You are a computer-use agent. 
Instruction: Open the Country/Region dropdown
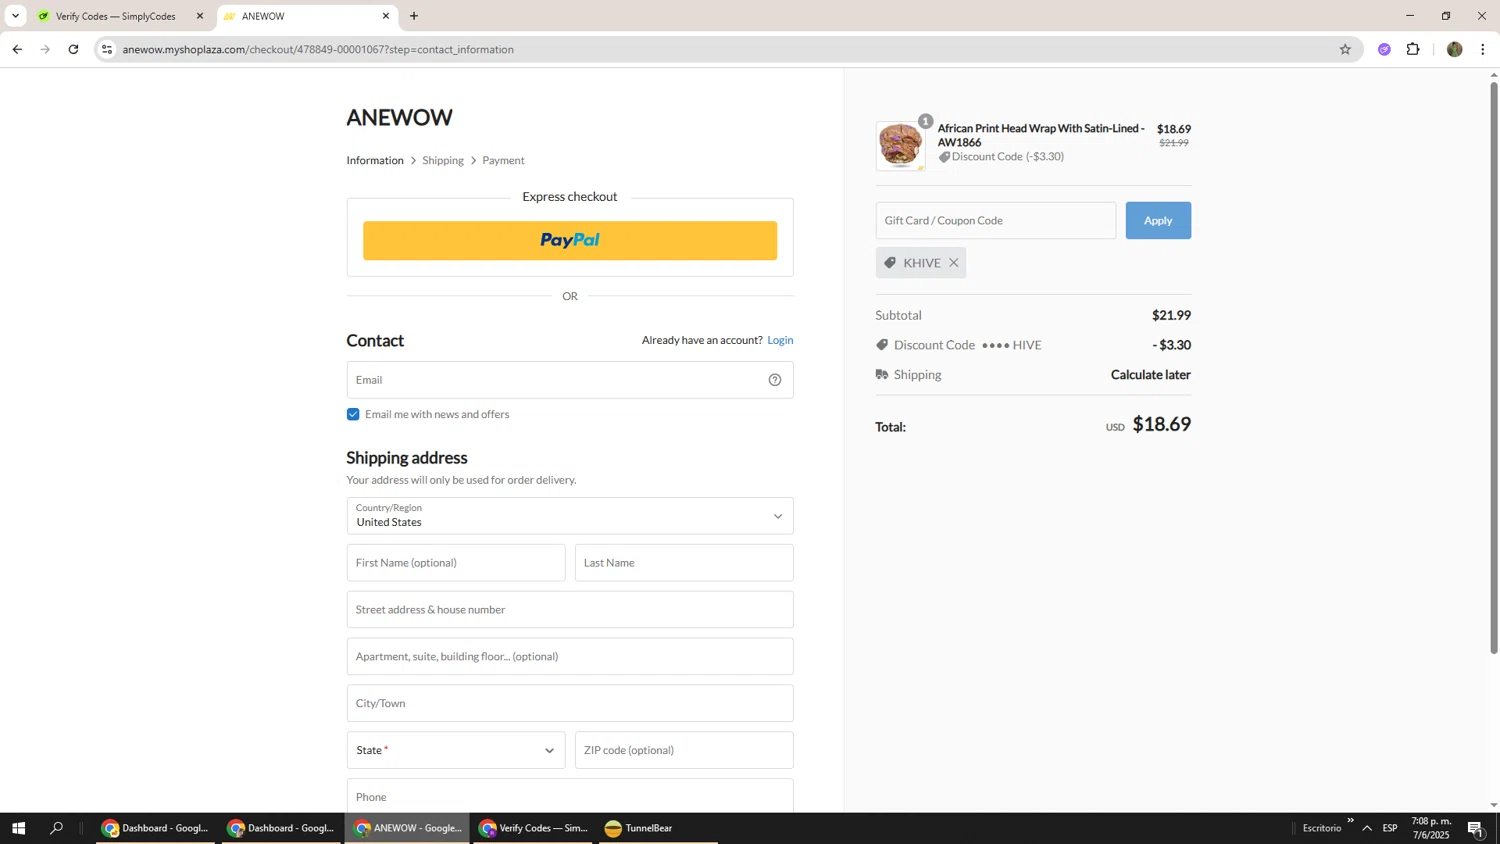[570, 516]
